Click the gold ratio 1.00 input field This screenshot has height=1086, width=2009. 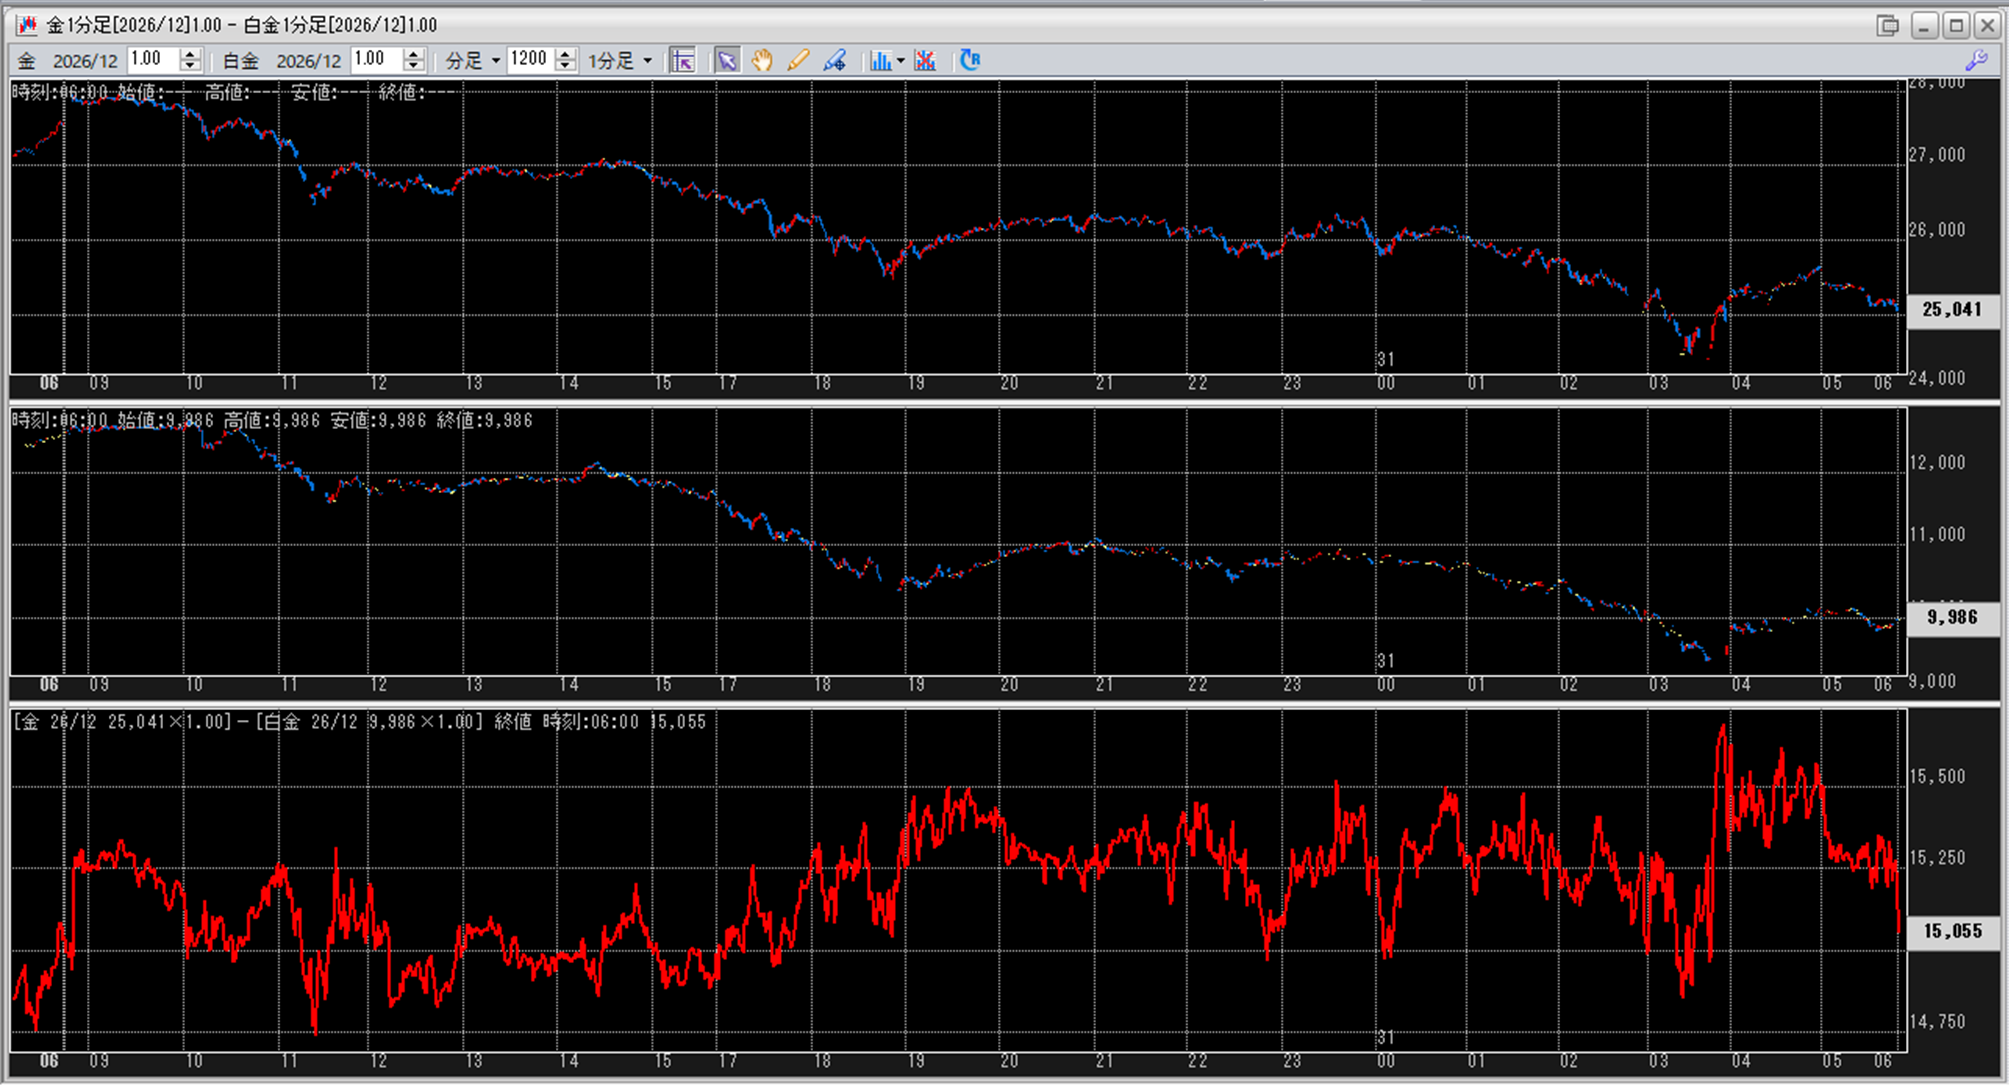(x=153, y=60)
